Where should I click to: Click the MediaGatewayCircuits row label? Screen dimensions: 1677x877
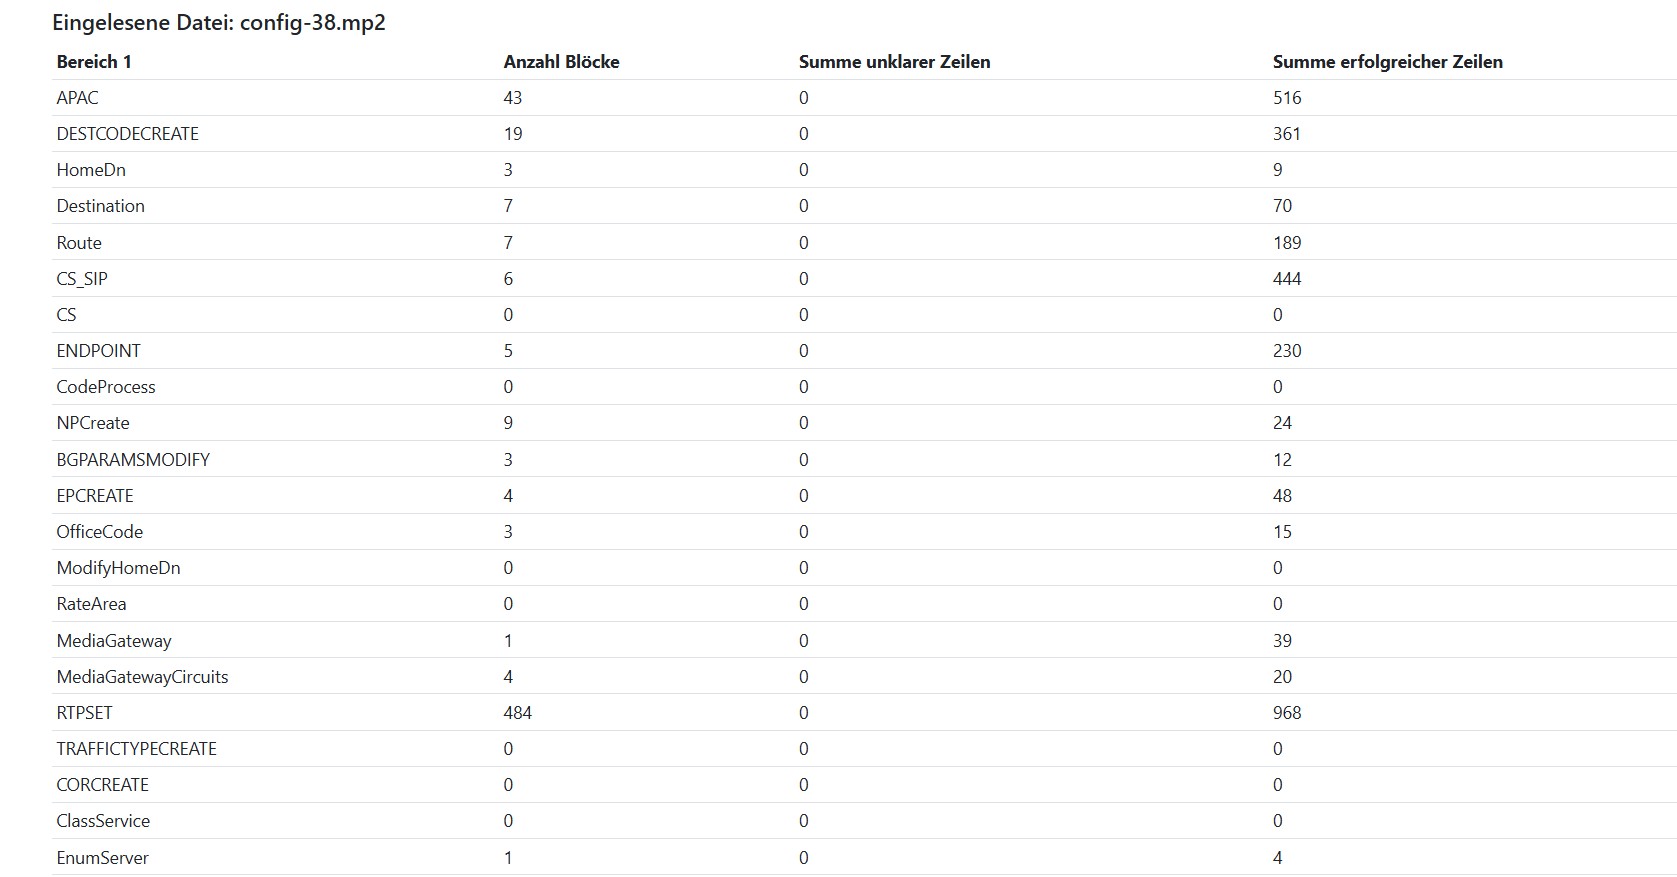143,677
